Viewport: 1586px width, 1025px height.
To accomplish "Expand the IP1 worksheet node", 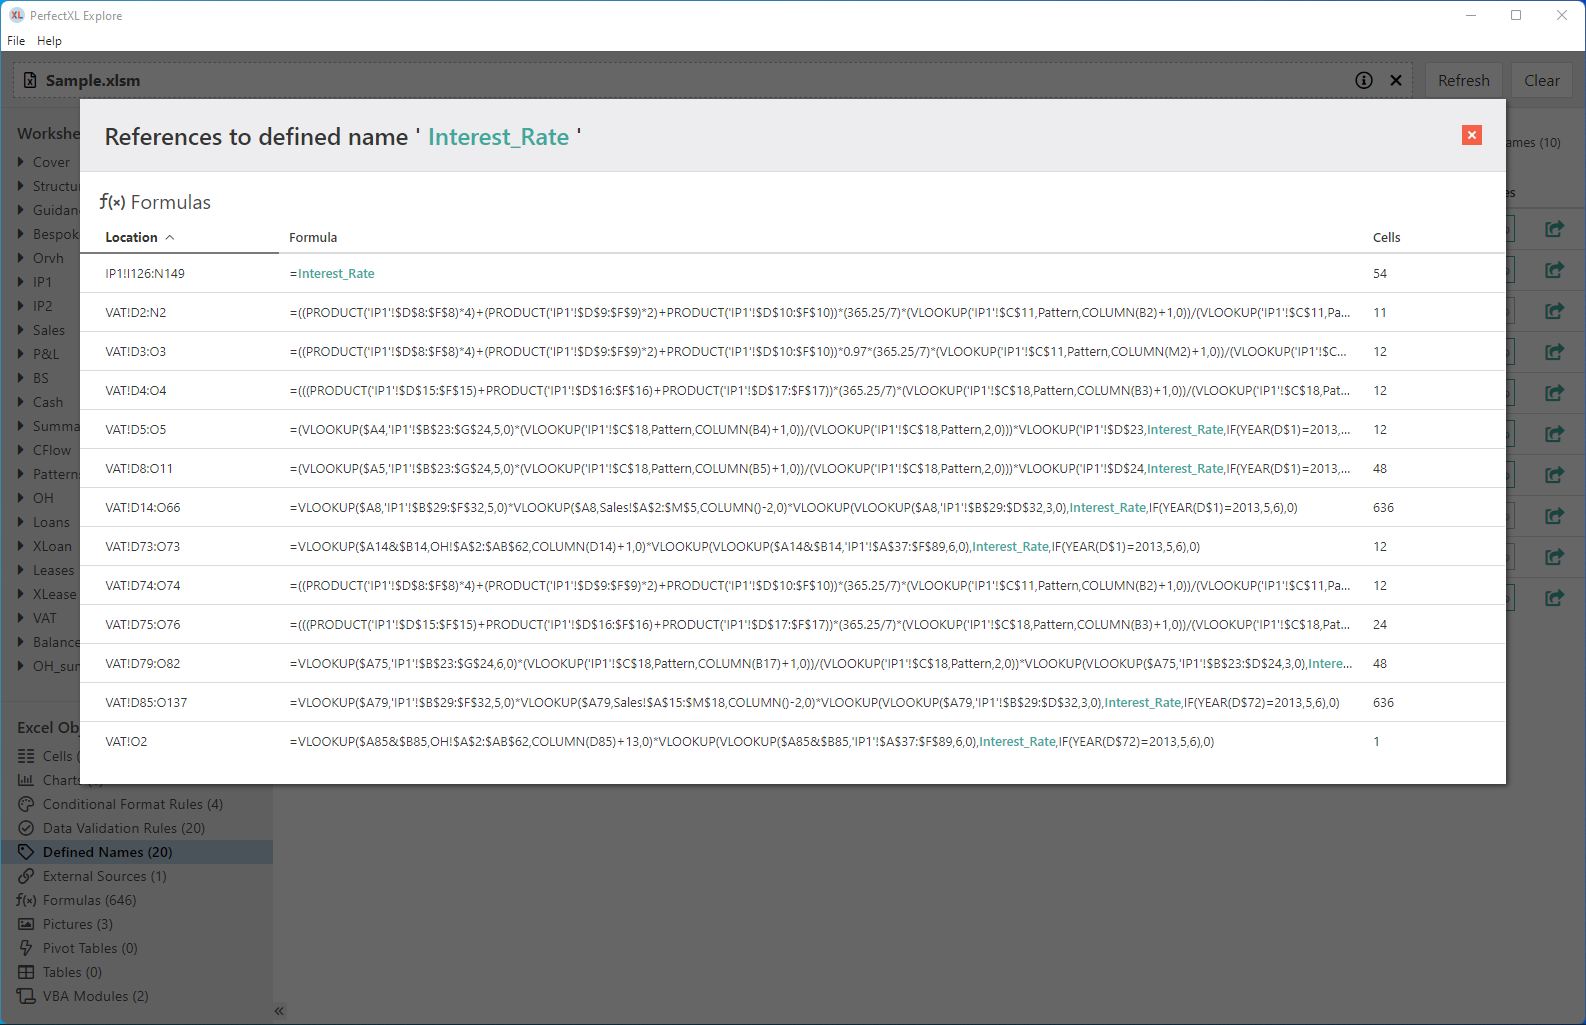I will [x=20, y=281].
